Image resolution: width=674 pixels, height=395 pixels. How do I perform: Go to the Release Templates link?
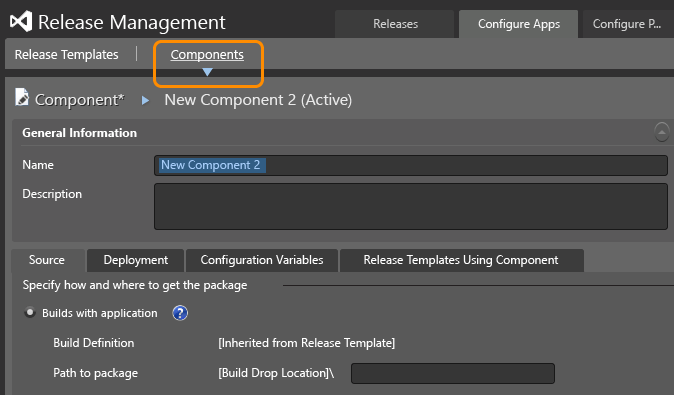pyautogui.click(x=67, y=55)
